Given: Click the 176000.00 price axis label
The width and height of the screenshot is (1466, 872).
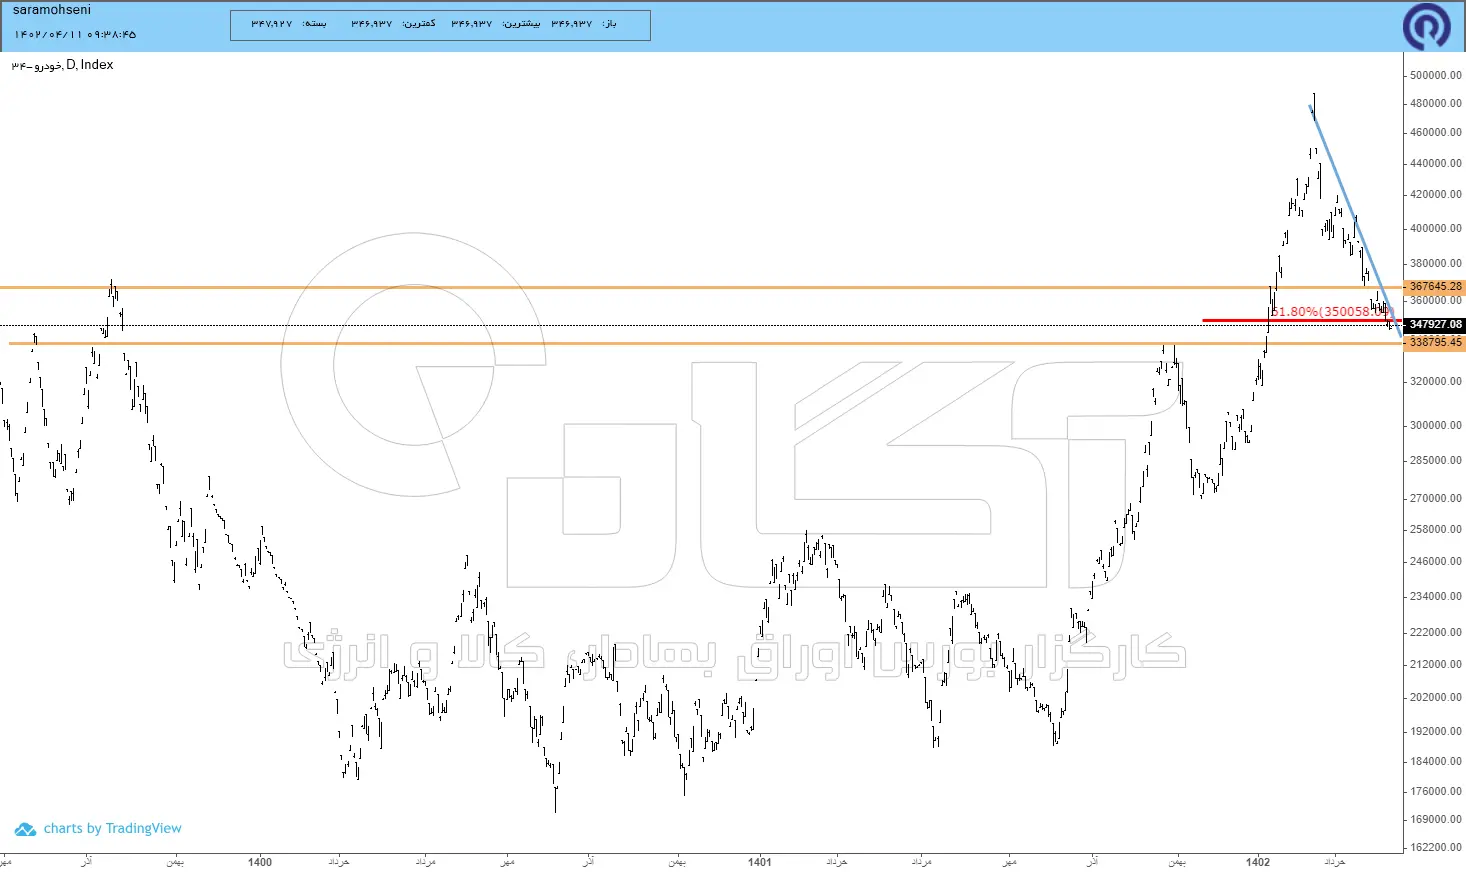Looking at the screenshot, I should point(1436,791).
